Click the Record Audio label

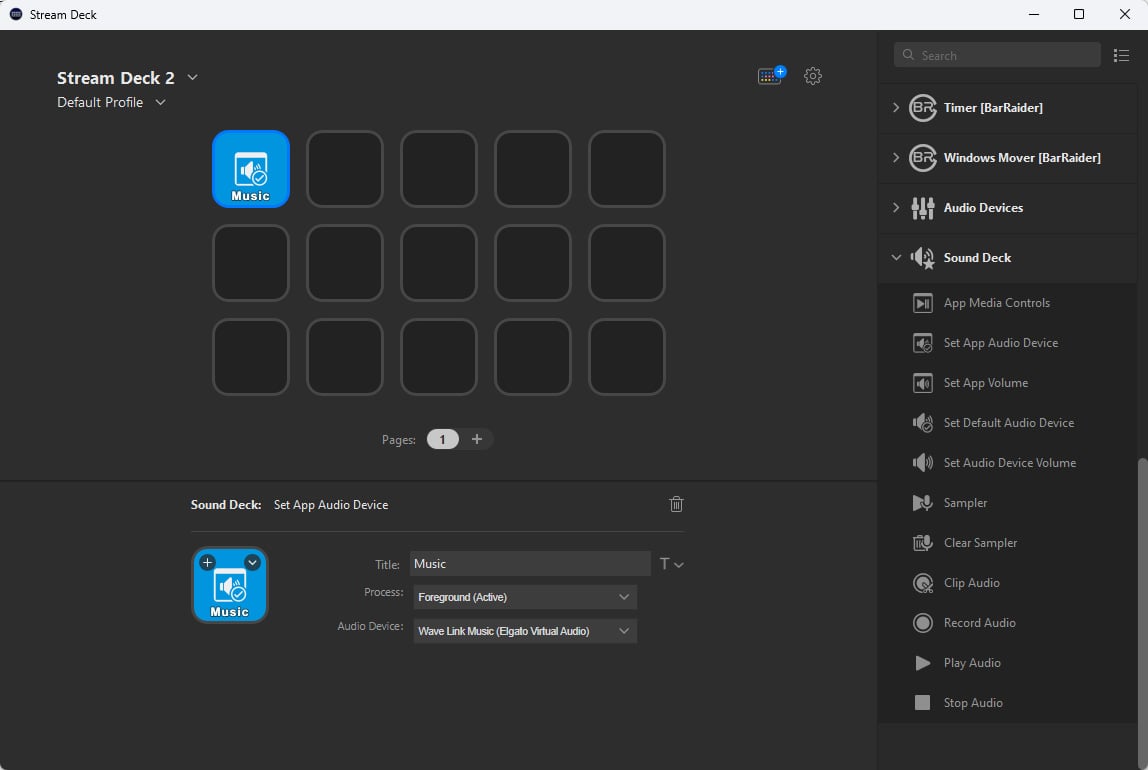point(980,623)
